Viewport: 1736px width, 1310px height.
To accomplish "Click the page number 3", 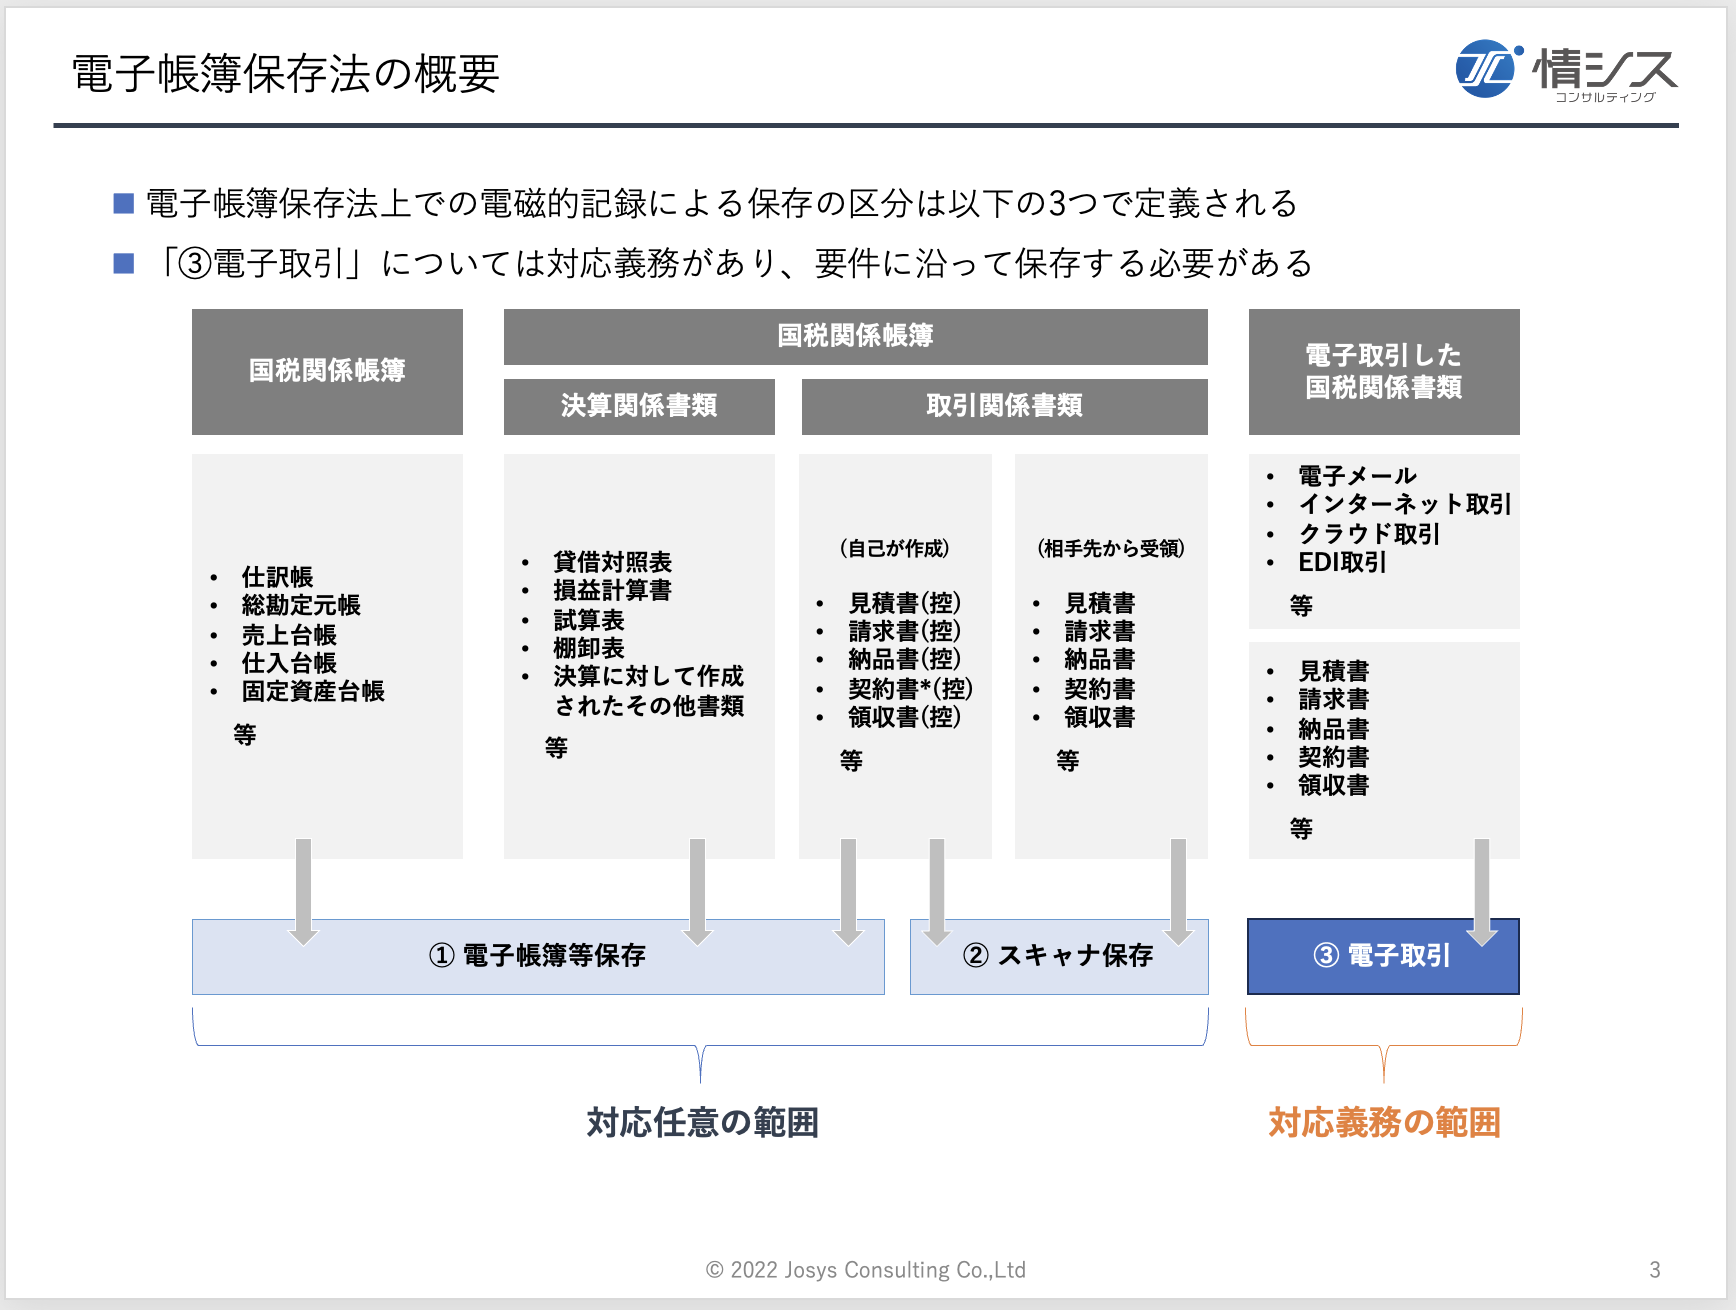I will (x=1655, y=1270).
